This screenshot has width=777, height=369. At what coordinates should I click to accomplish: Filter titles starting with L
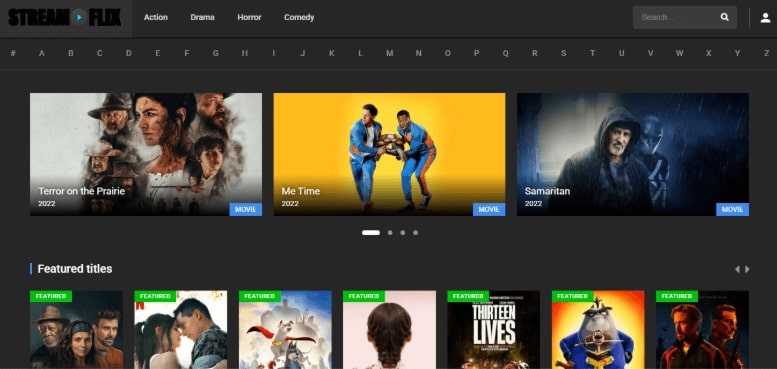point(361,53)
